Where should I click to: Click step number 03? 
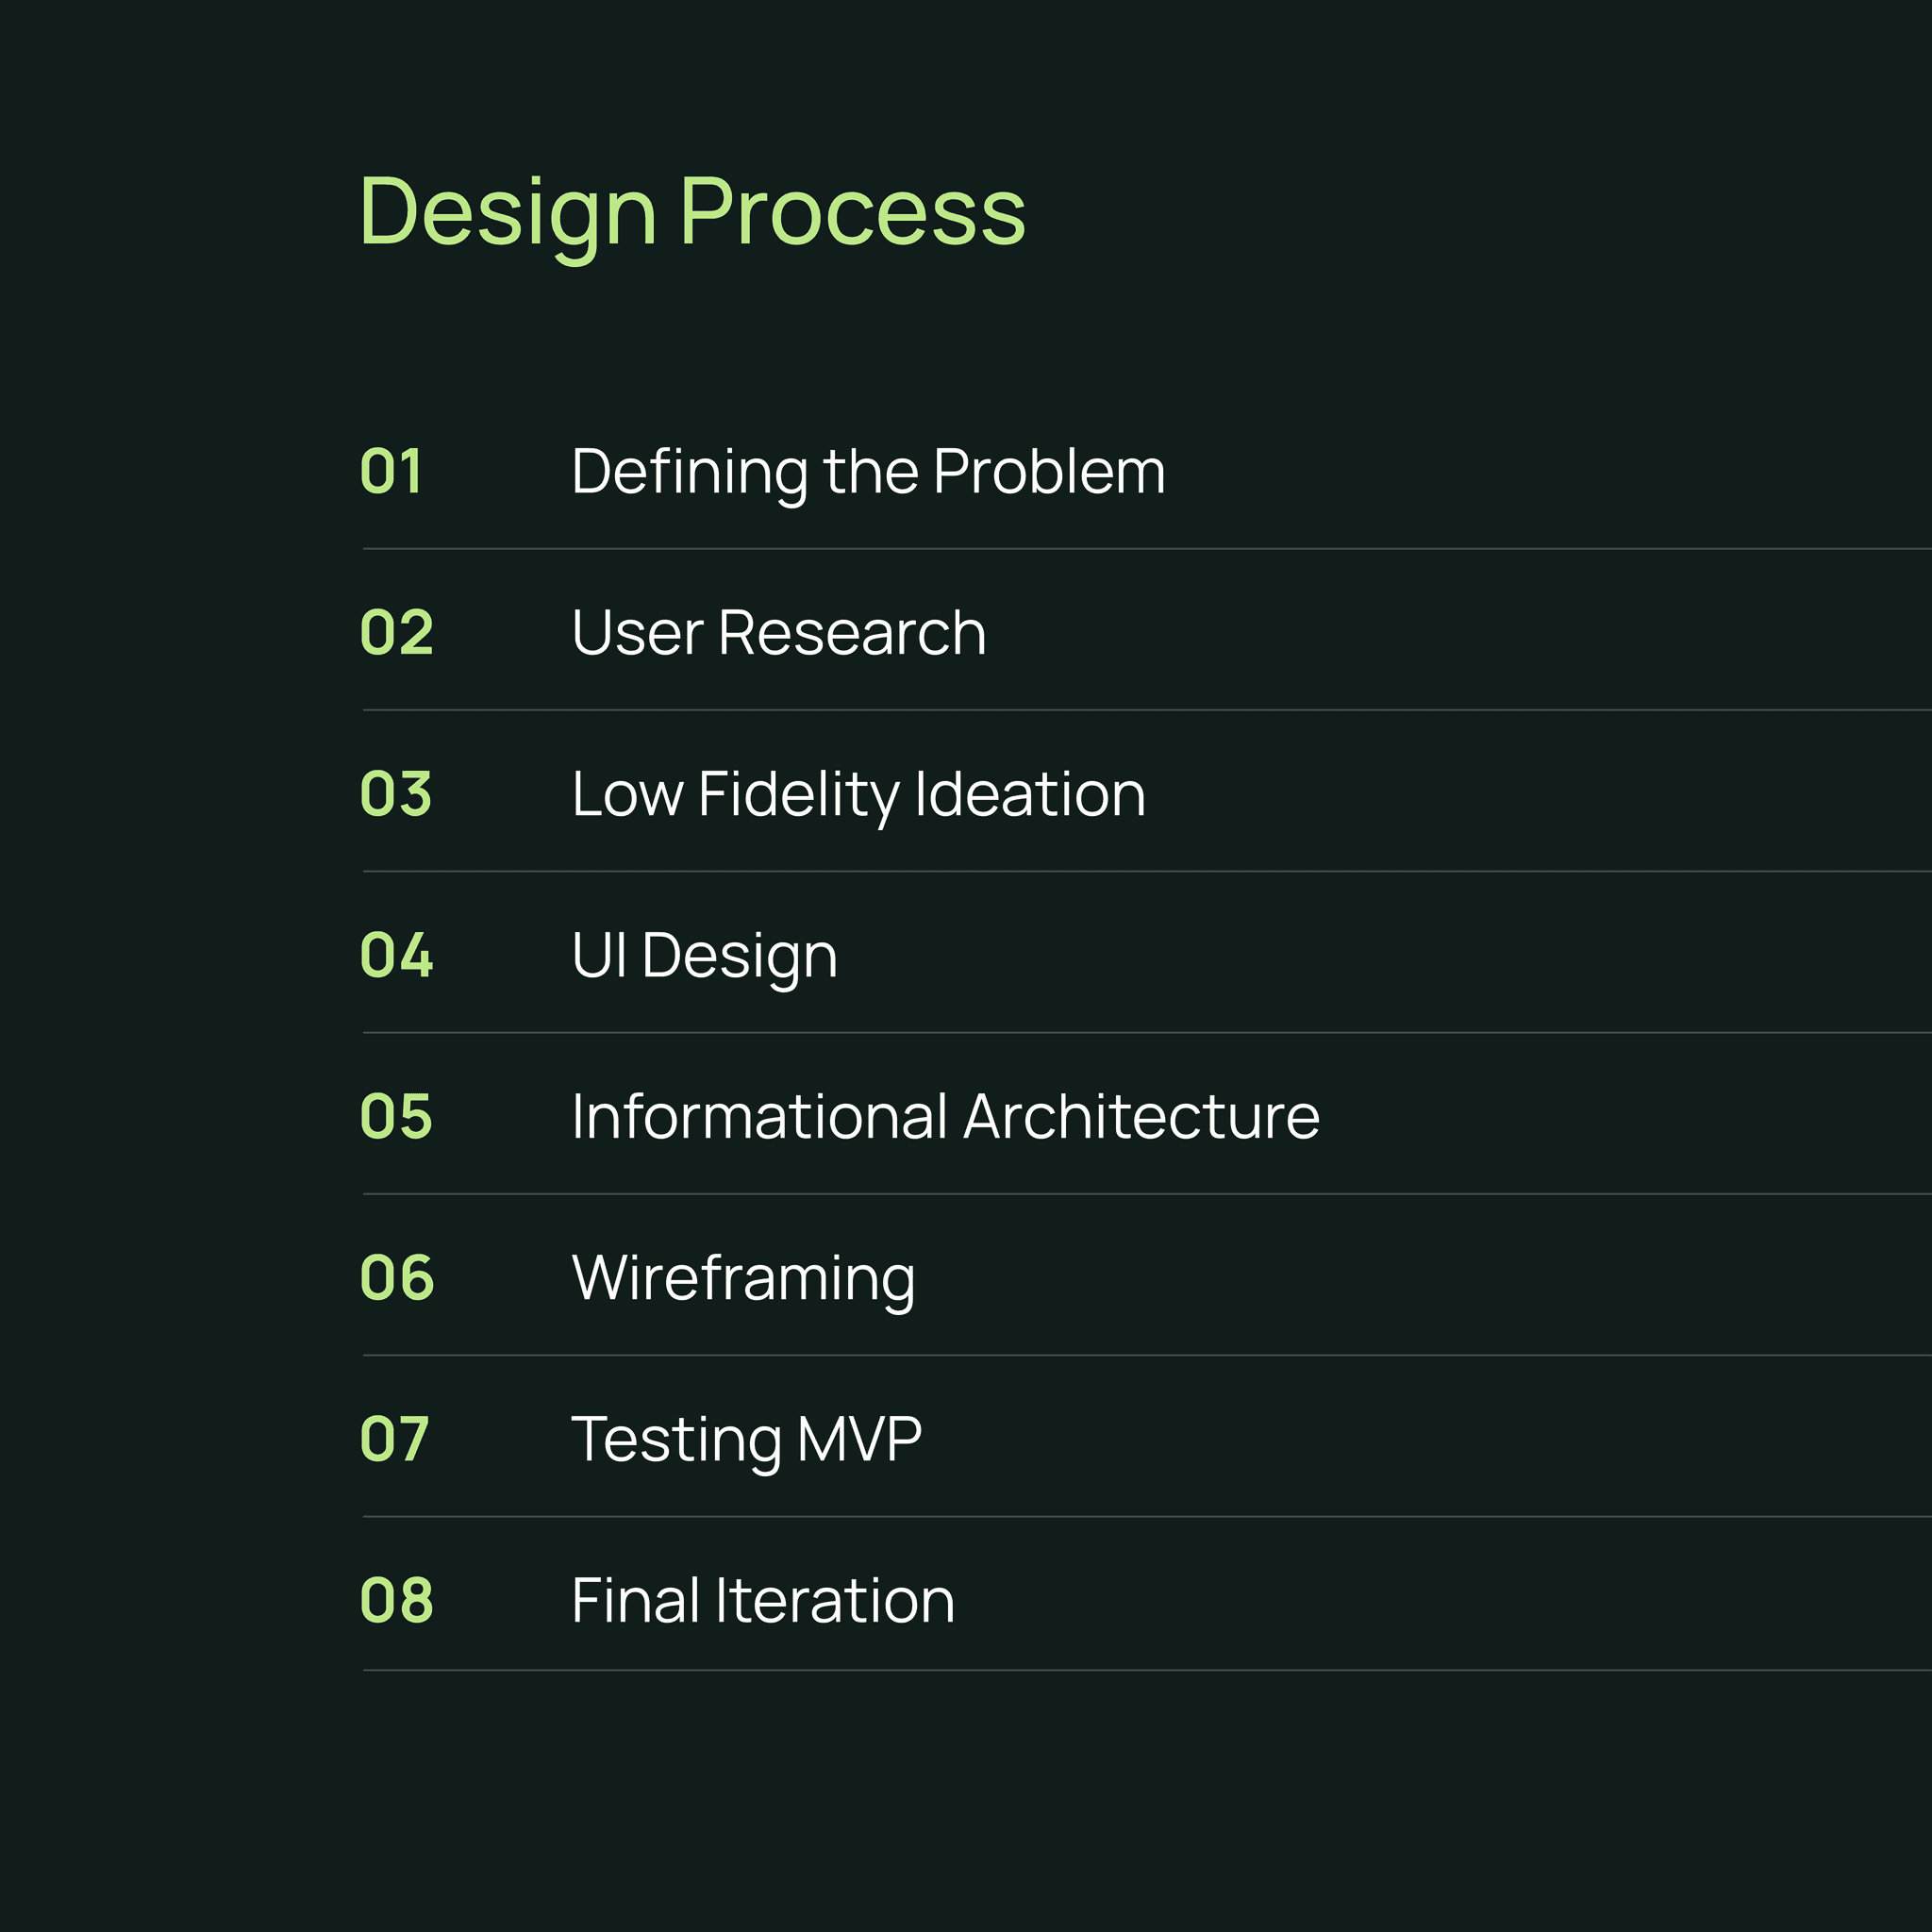point(396,794)
